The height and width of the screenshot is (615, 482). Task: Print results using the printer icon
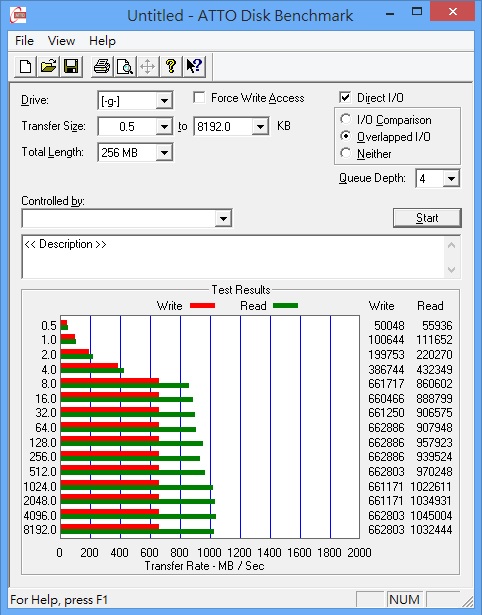[x=102, y=66]
